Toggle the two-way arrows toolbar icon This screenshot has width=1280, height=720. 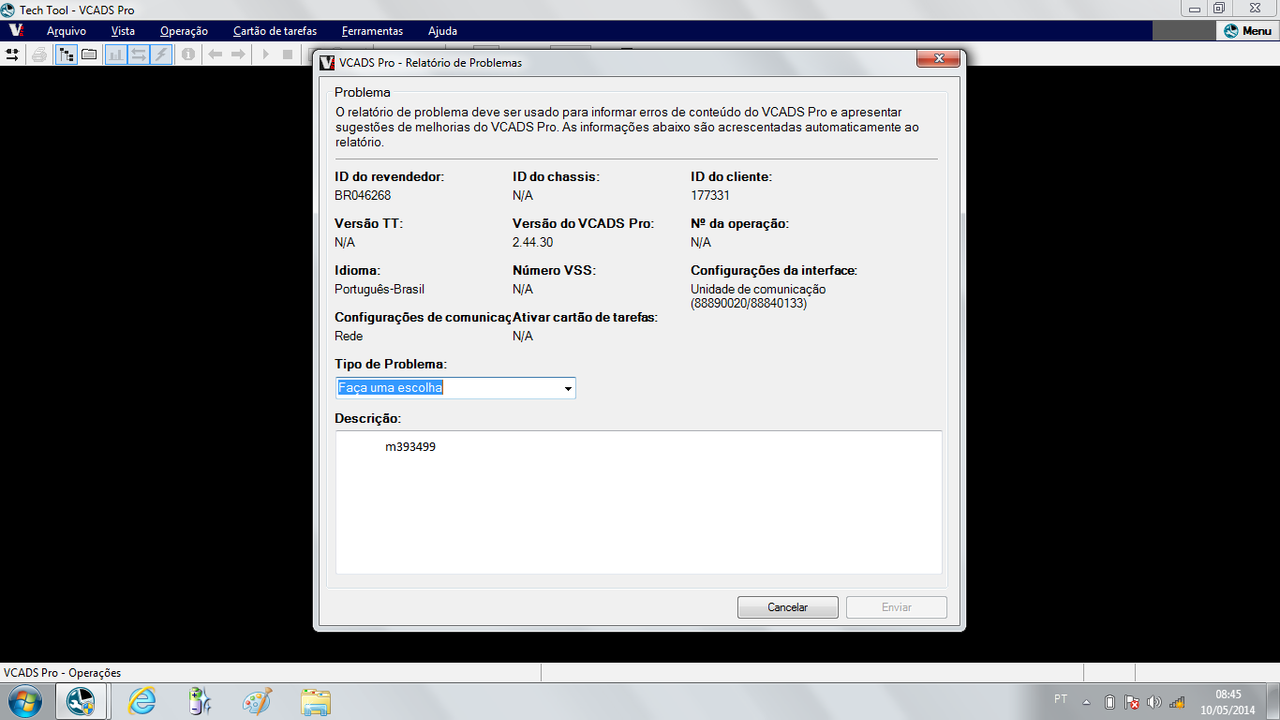coord(139,54)
